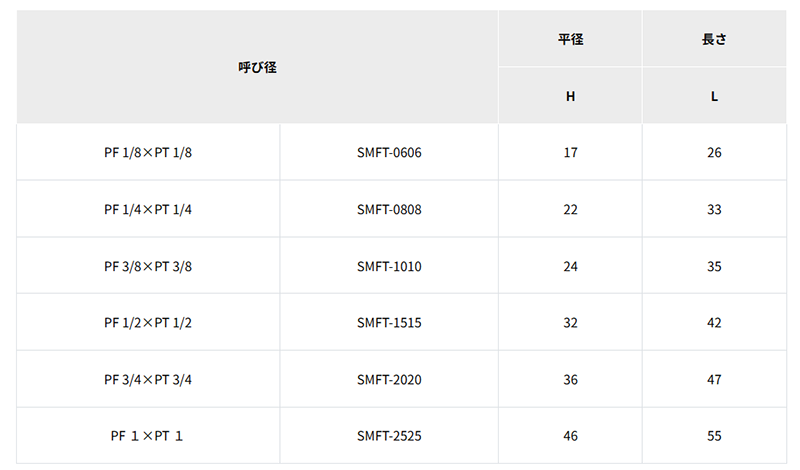Click the H subheader cell
800x470 pixels.
[x=570, y=96]
